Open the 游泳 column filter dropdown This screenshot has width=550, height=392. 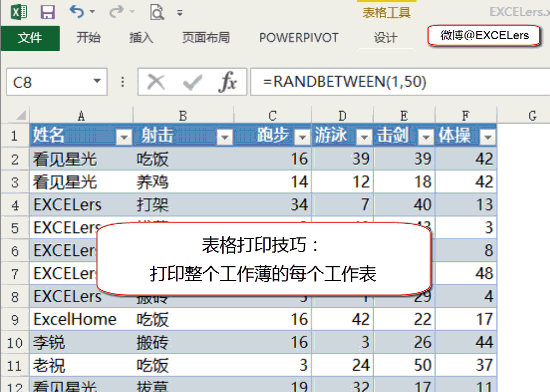(x=364, y=137)
